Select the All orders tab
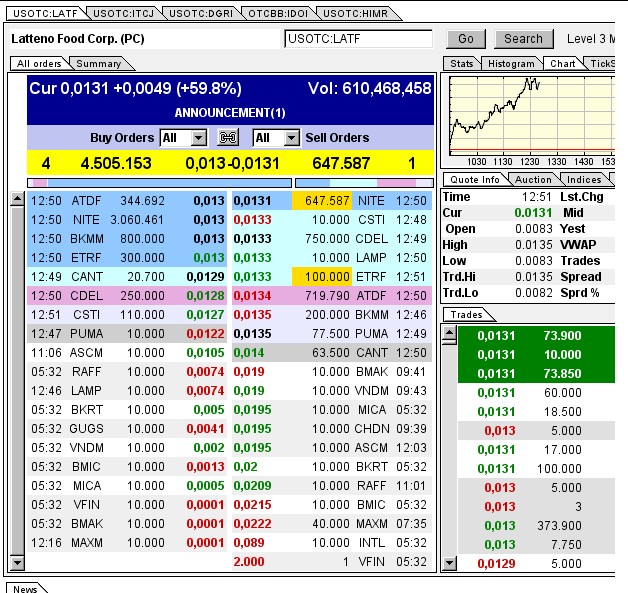628x593 pixels. (39, 64)
